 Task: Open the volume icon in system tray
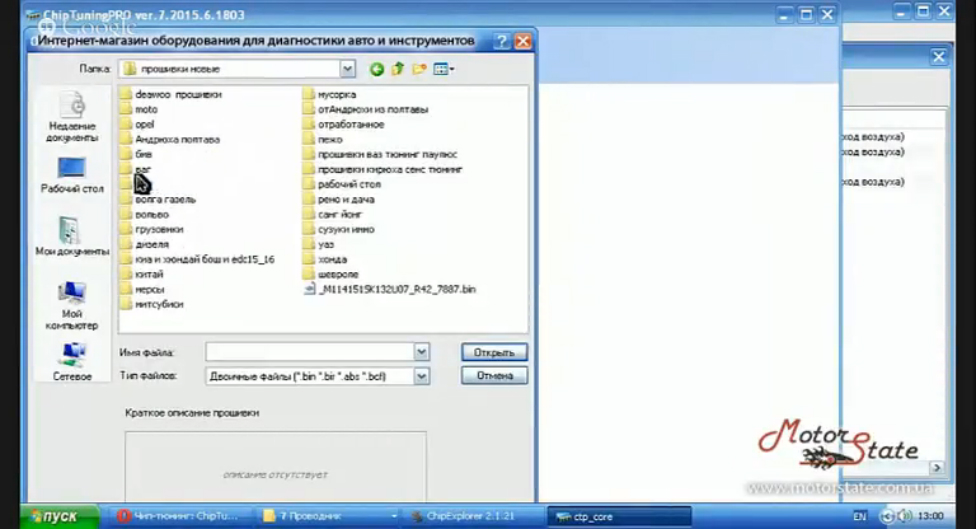coord(904,516)
